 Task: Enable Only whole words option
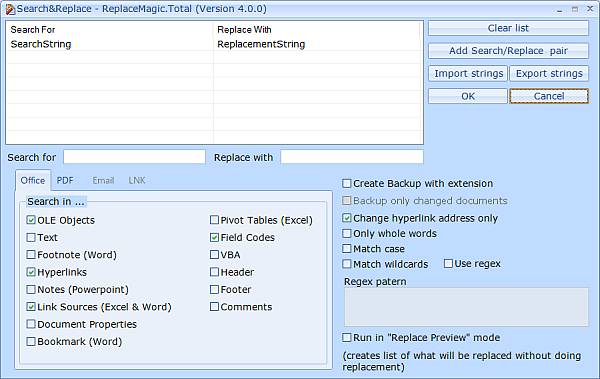(347, 234)
